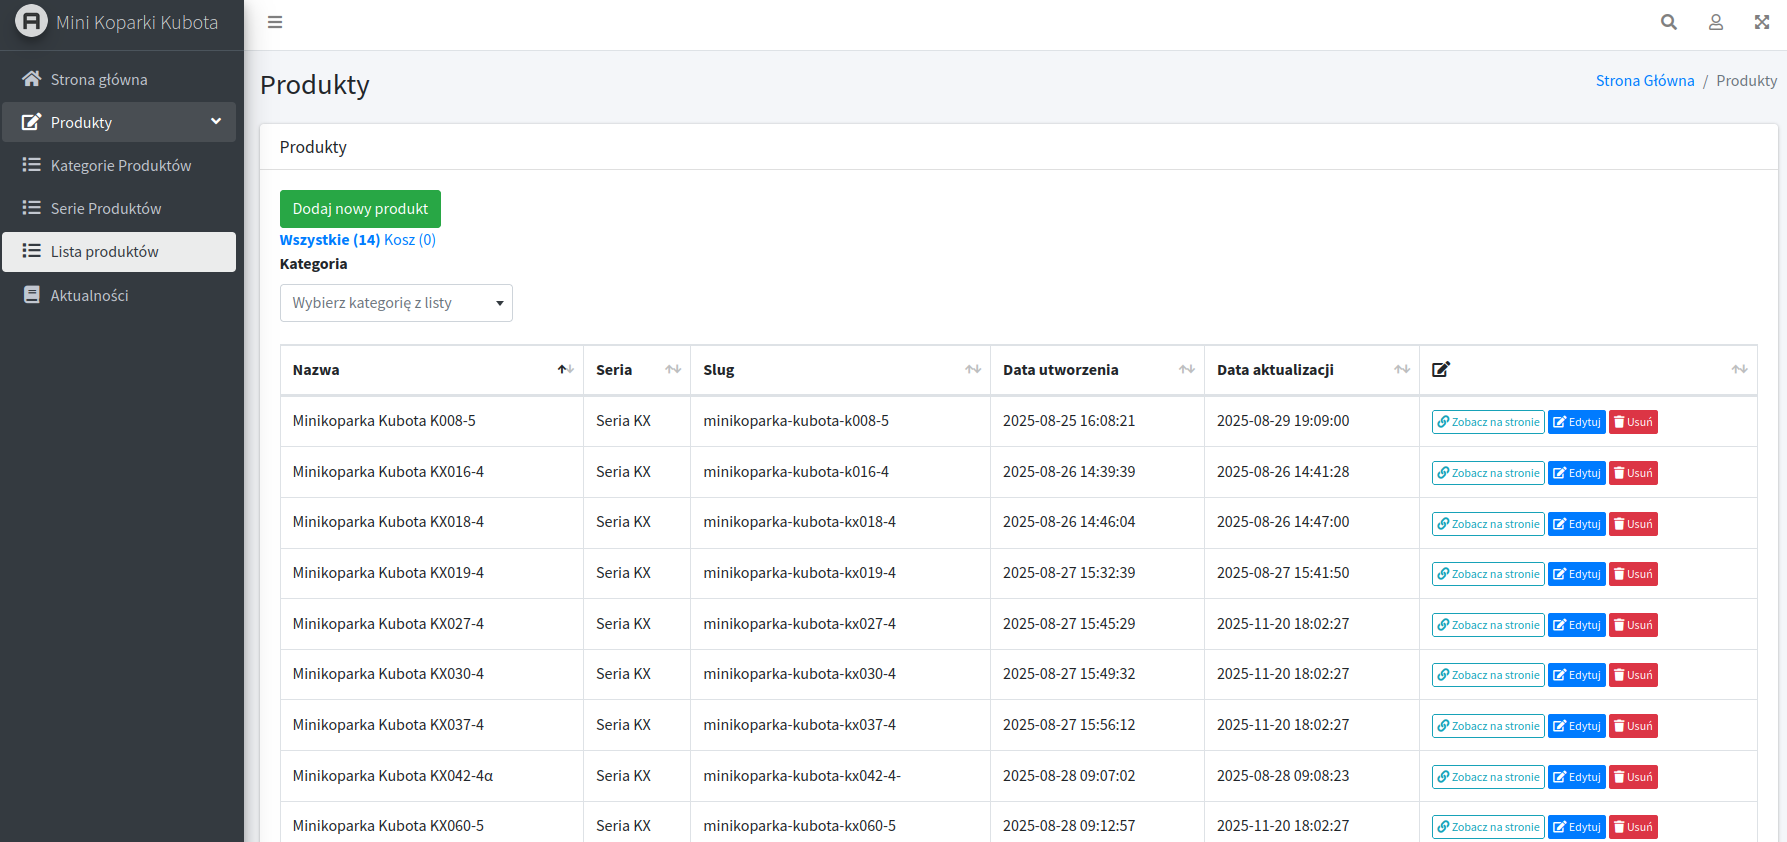This screenshot has height=842, width=1787.
Task: Open Aktualności sidebar item
Action: (x=119, y=295)
